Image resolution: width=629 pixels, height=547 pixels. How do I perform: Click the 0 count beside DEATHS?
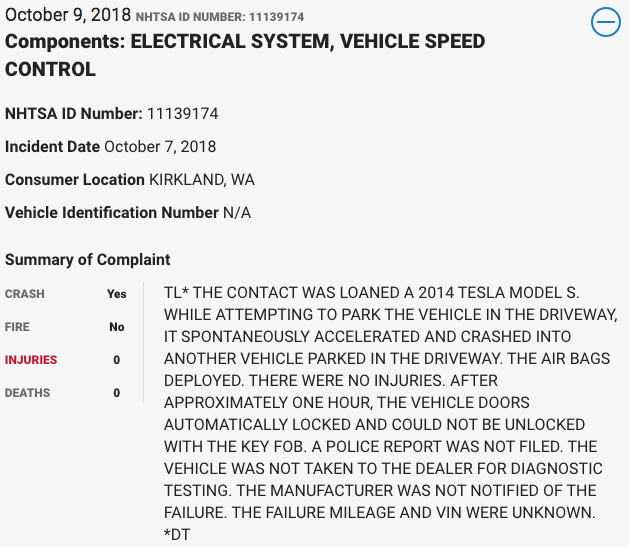pos(117,393)
